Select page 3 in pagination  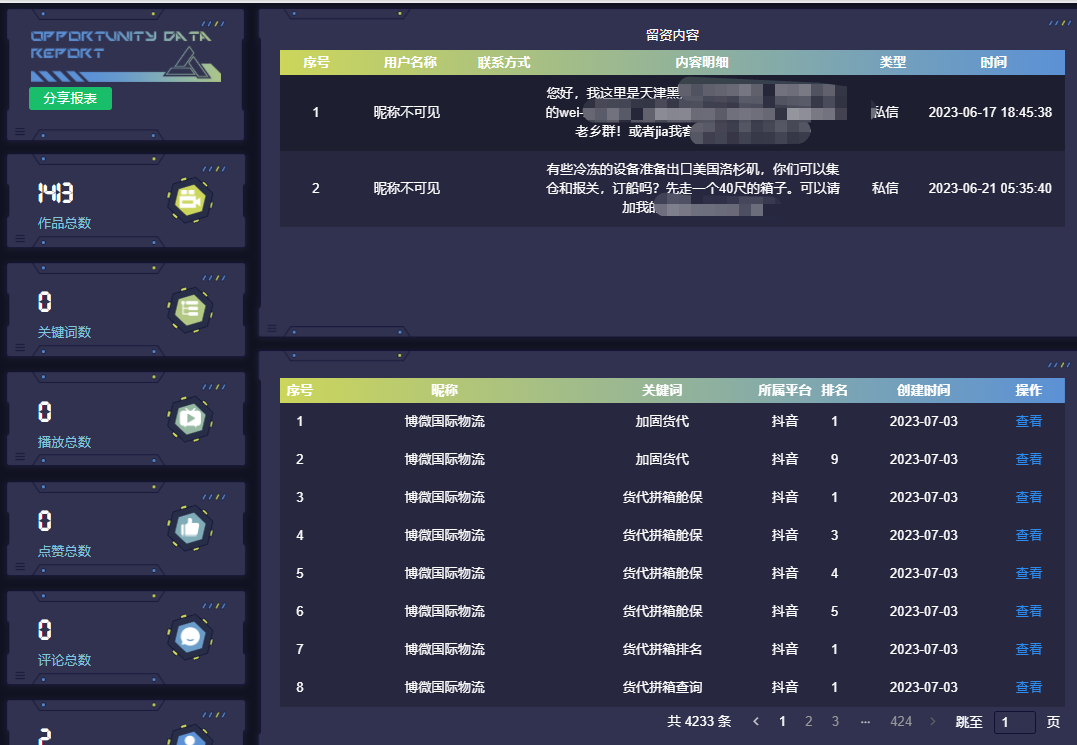click(835, 722)
